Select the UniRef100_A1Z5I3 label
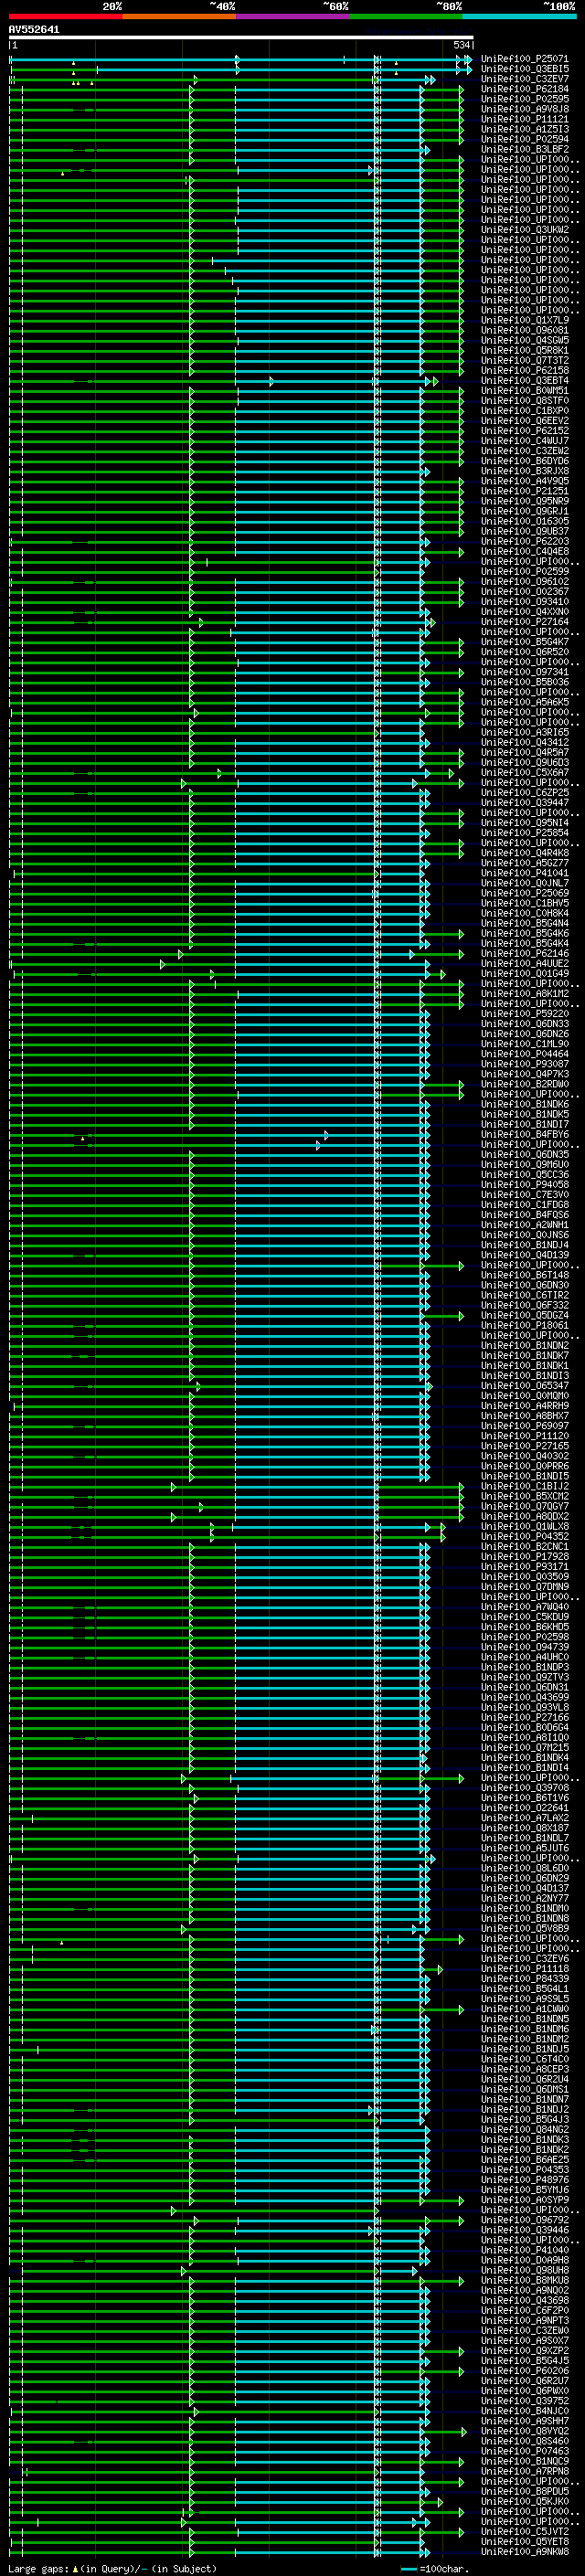 point(524,129)
